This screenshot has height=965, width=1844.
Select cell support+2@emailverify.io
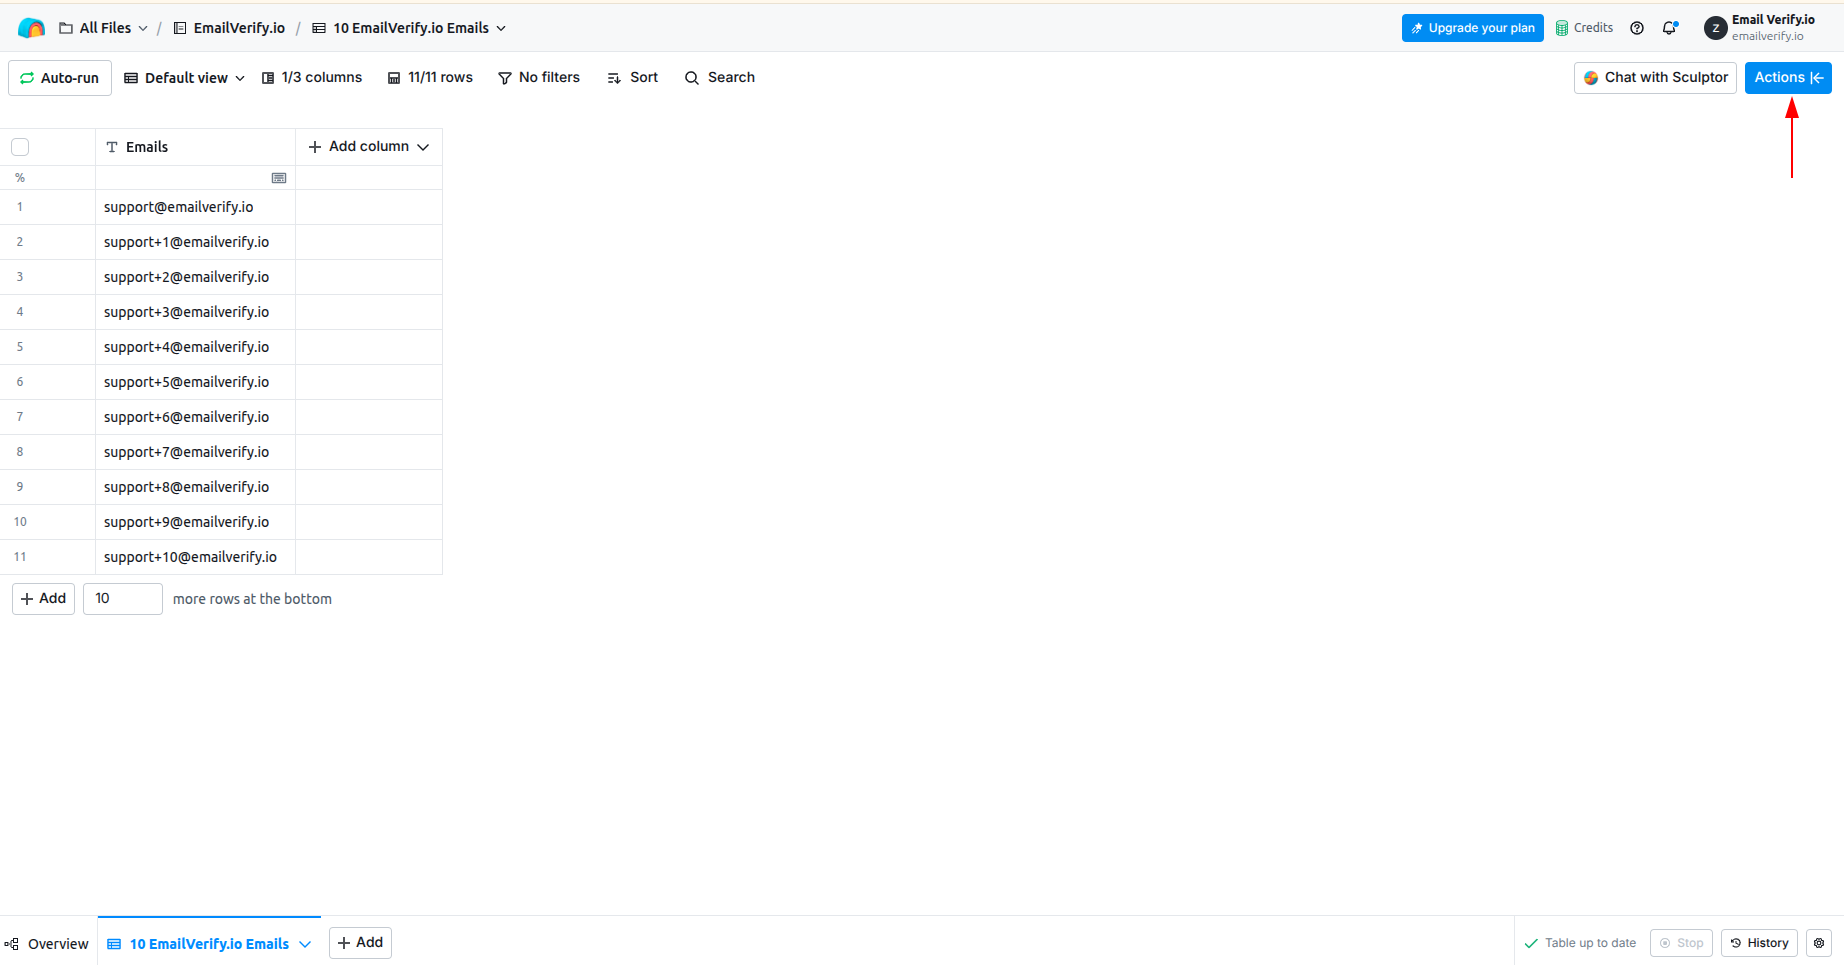click(x=196, y=277)
